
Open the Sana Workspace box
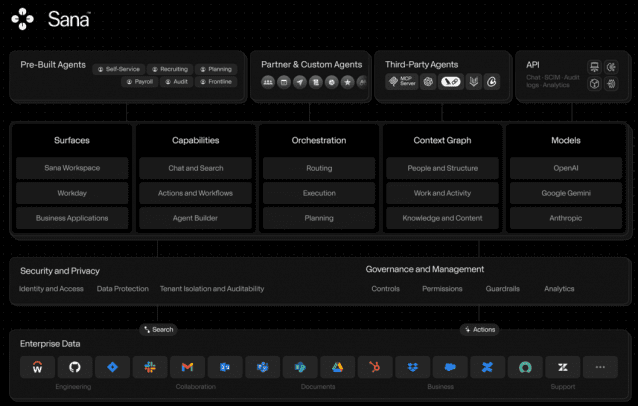(x=72, y=168)
